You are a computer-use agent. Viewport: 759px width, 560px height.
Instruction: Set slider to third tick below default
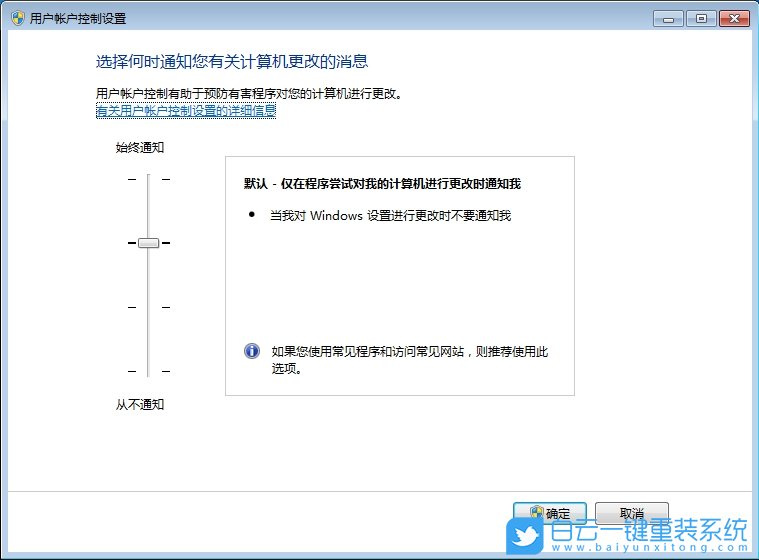pos(149,307)
